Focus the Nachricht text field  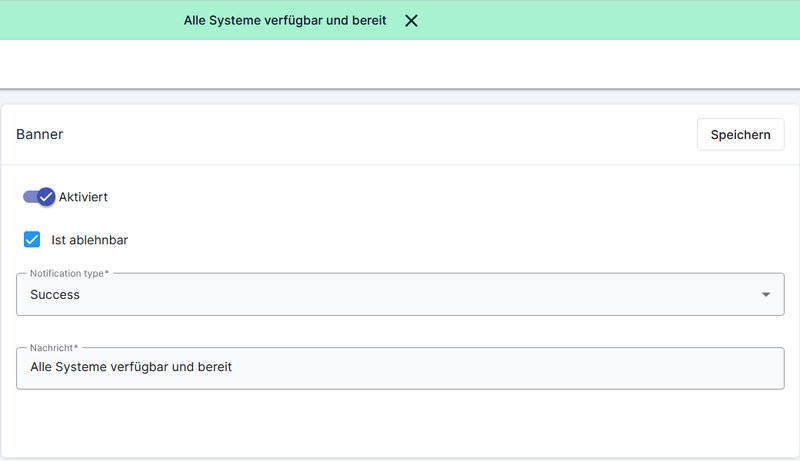click(400, 368)
